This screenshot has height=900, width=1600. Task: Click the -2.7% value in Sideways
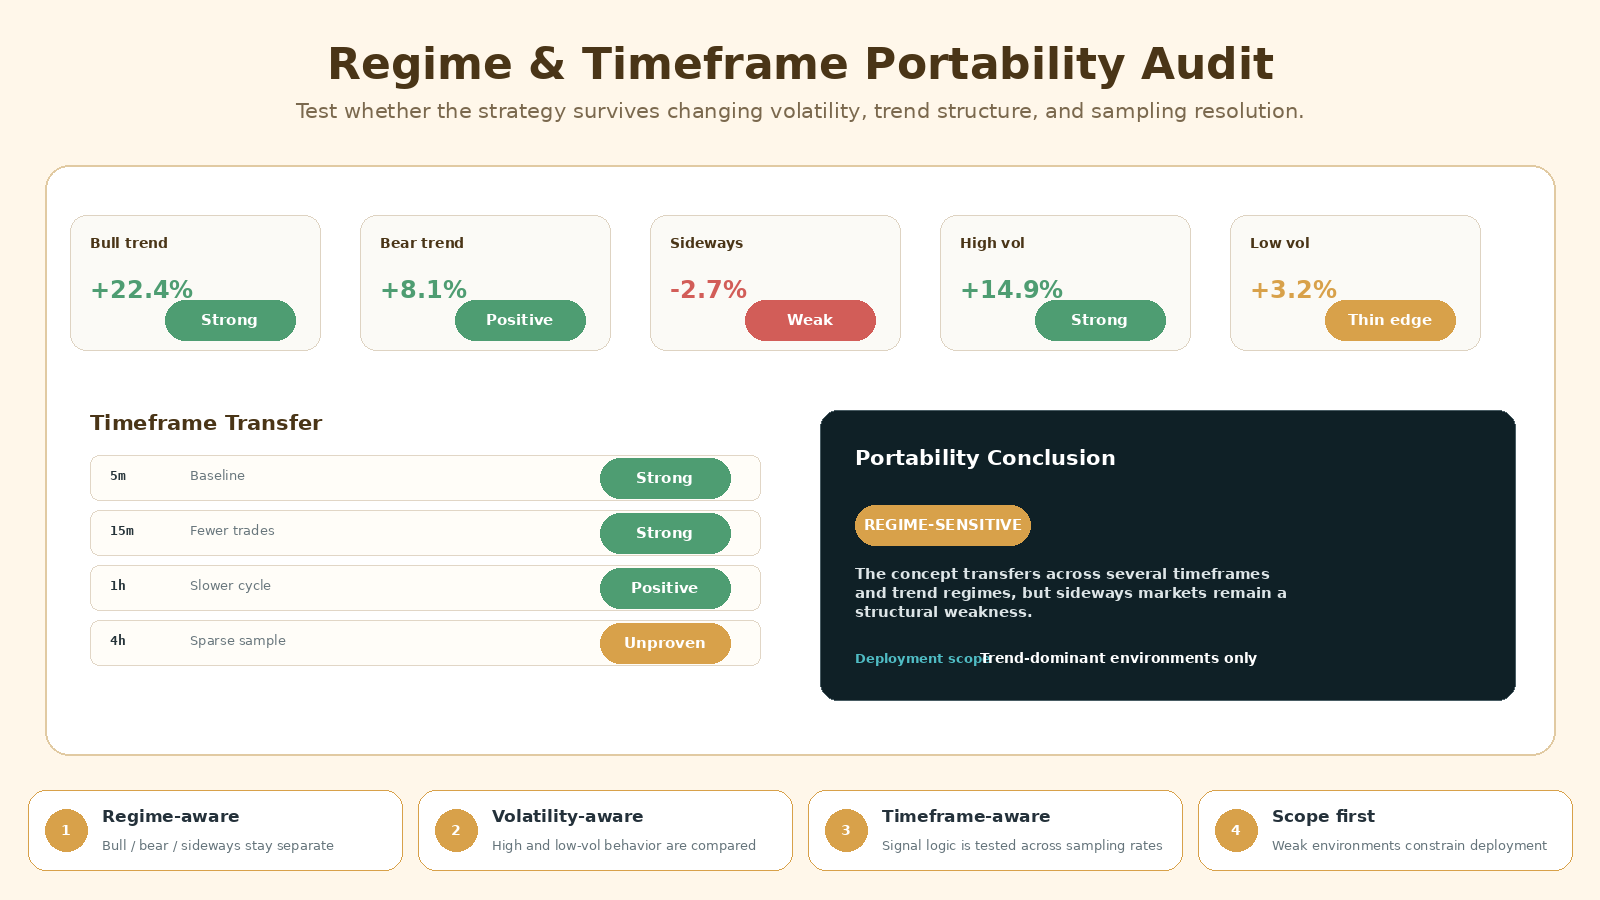coord(708,290)
